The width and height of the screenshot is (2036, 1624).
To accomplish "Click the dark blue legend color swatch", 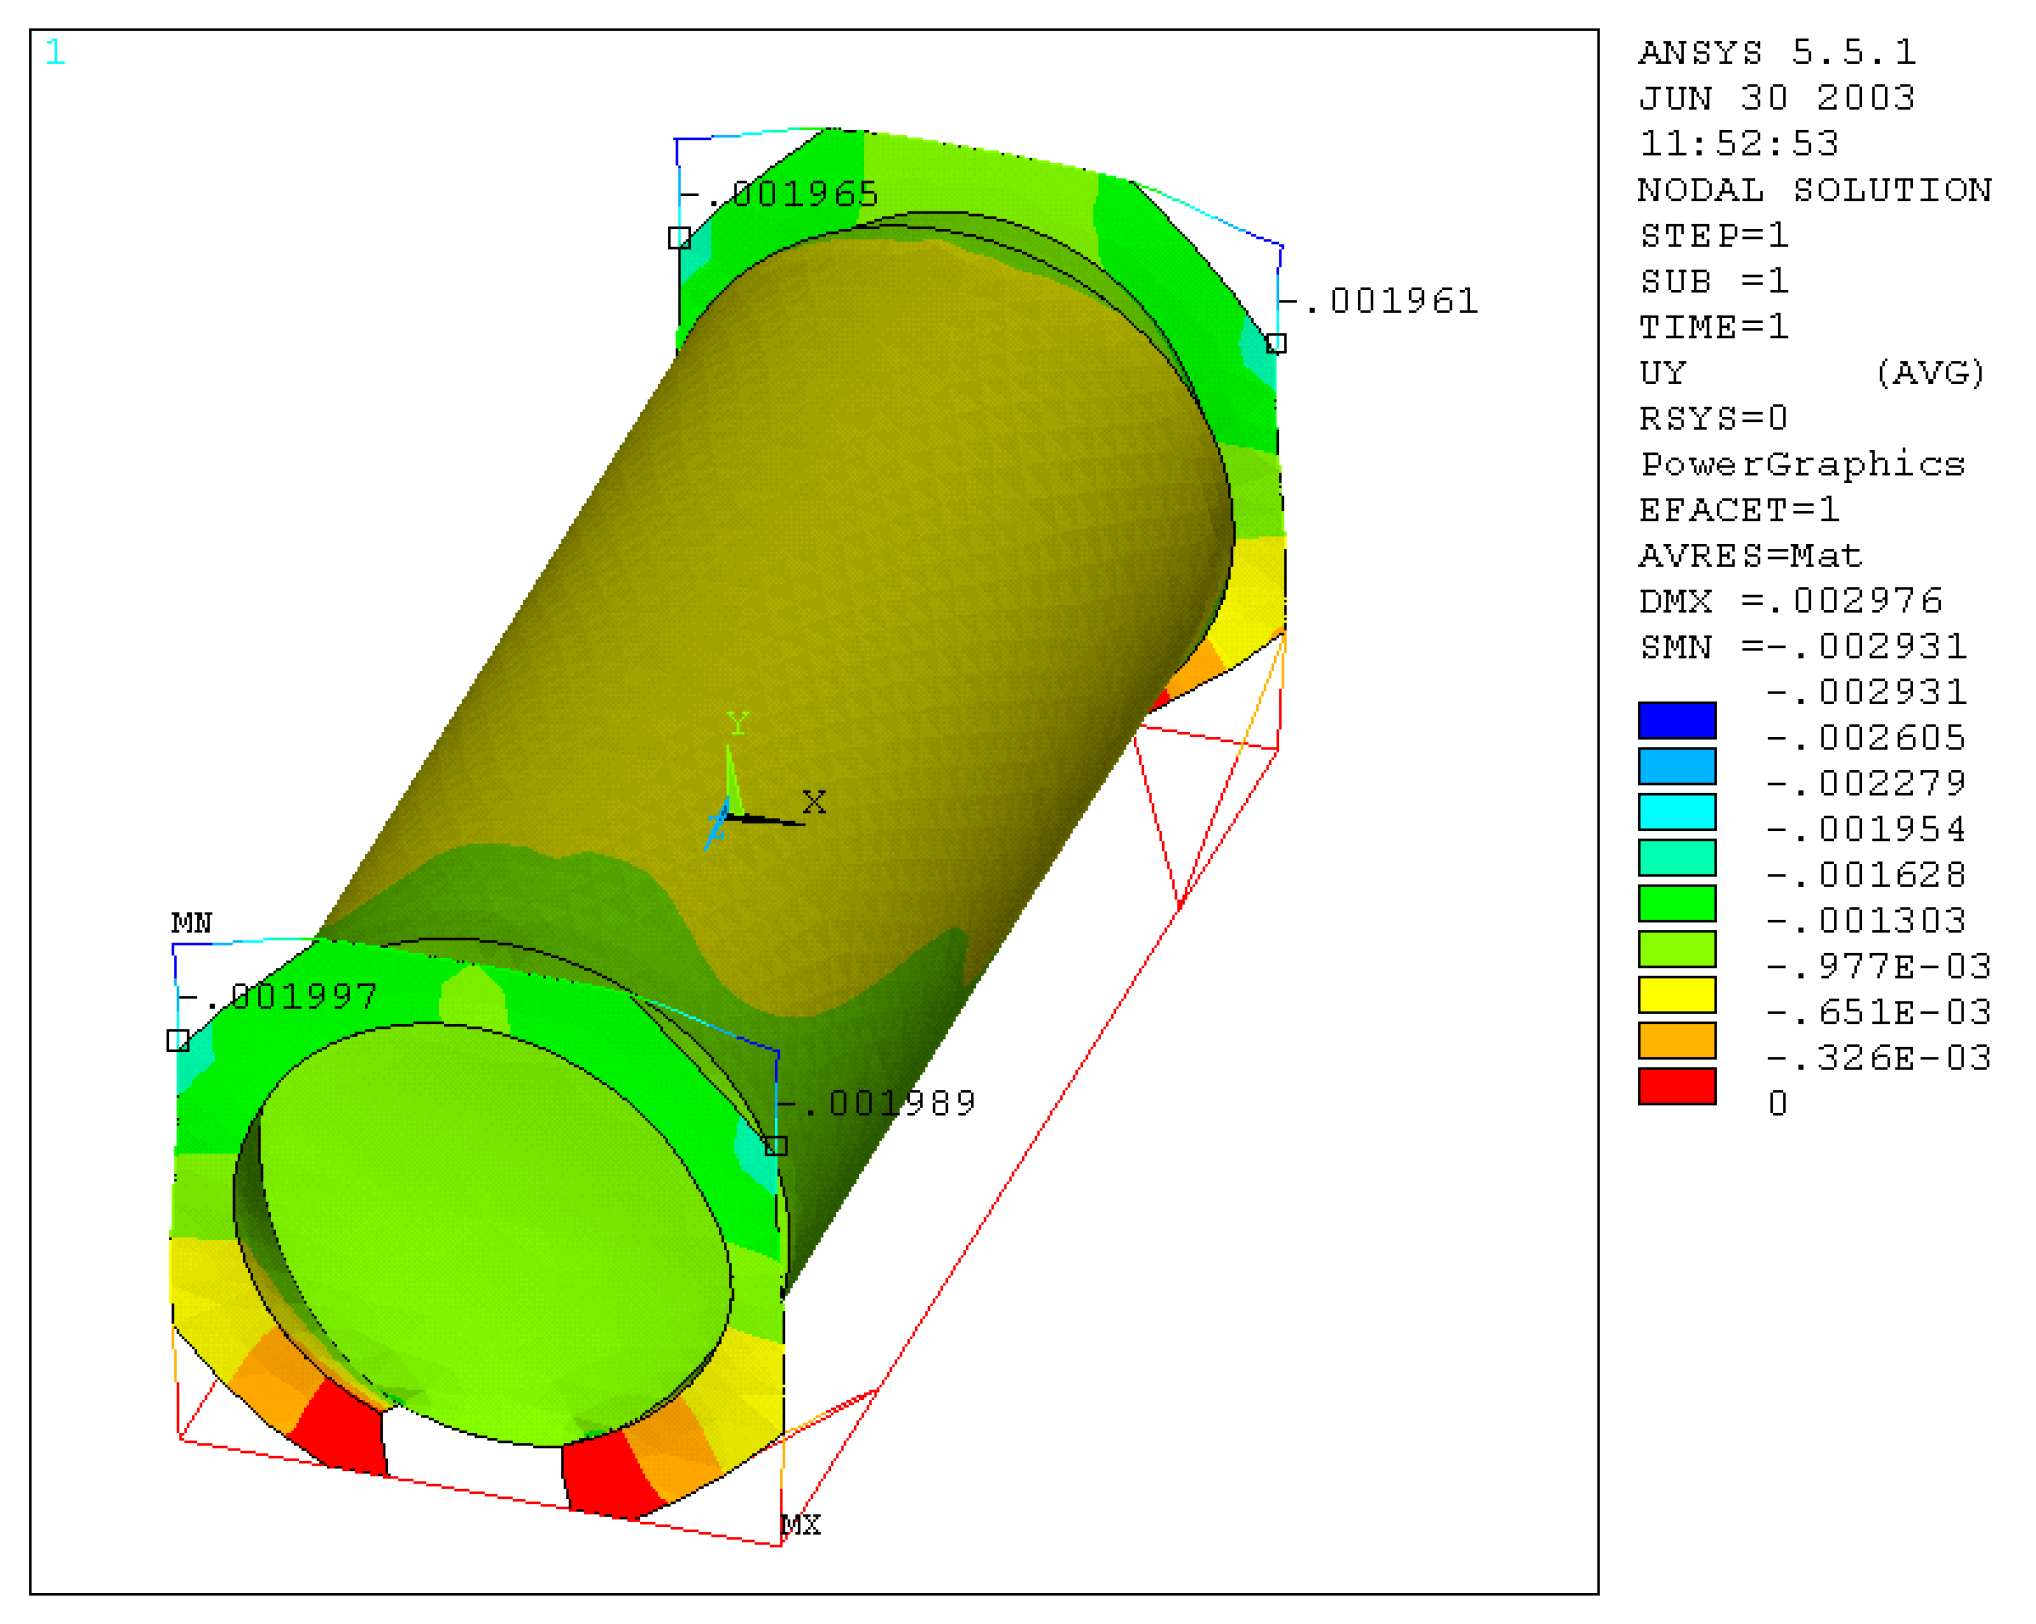I will tap(1677, 720).
